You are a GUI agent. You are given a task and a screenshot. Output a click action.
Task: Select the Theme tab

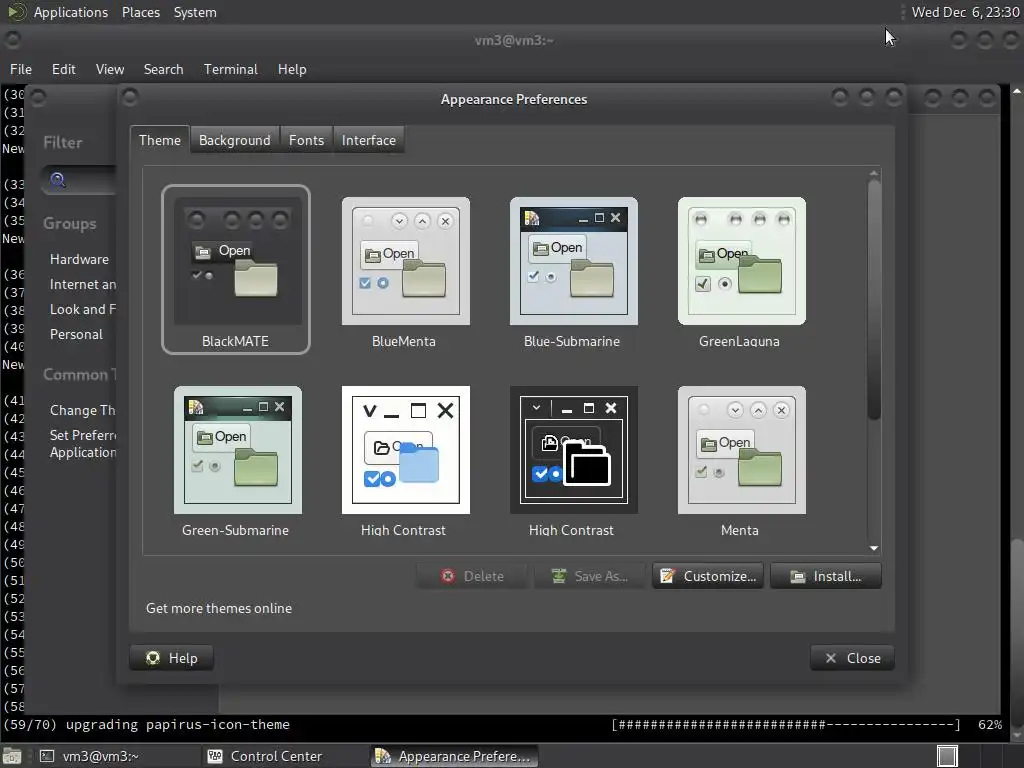(159, 140)
